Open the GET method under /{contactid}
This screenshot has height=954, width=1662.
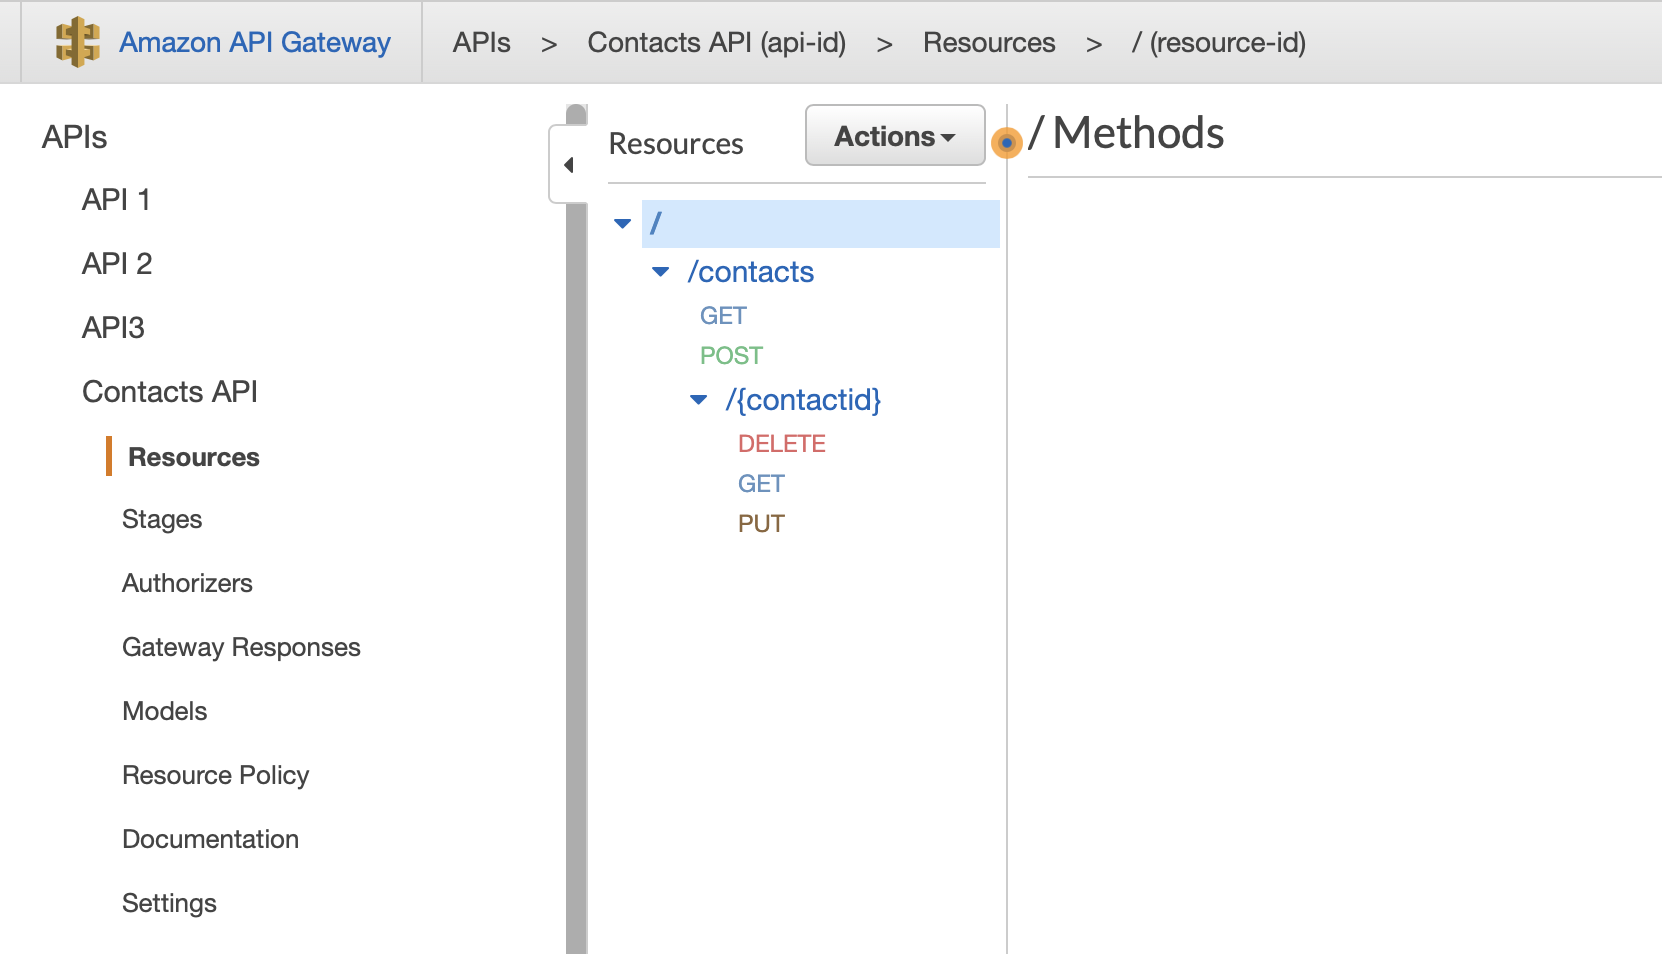[761, 484]
